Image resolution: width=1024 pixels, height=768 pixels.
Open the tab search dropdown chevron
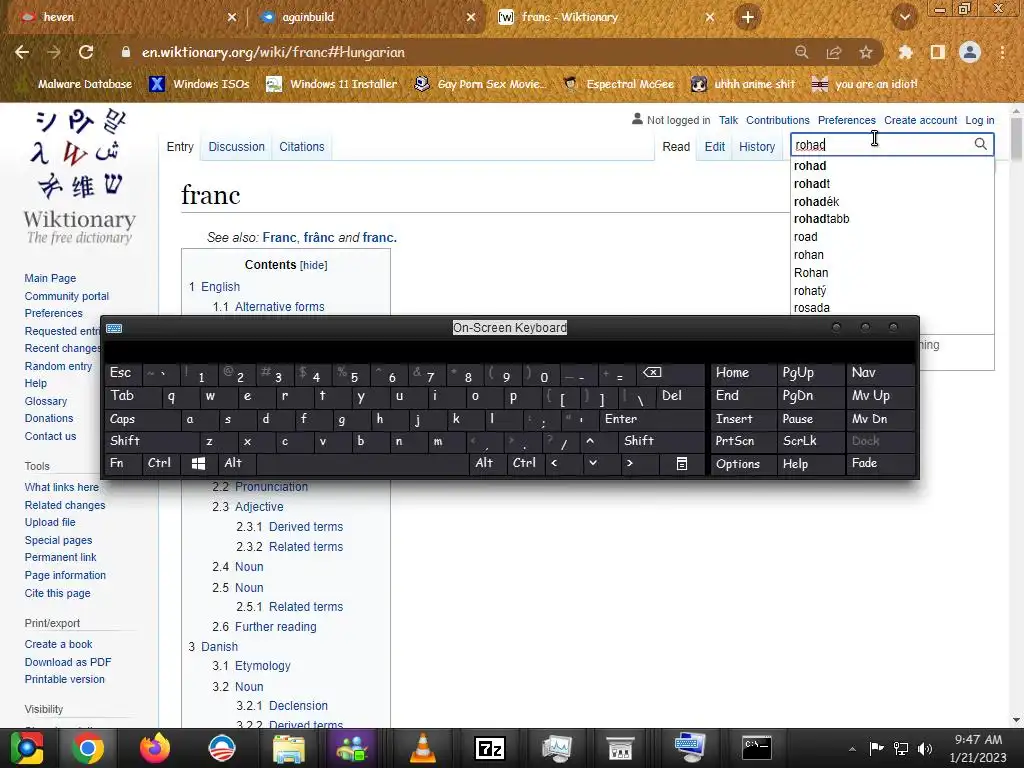point(904,17)
